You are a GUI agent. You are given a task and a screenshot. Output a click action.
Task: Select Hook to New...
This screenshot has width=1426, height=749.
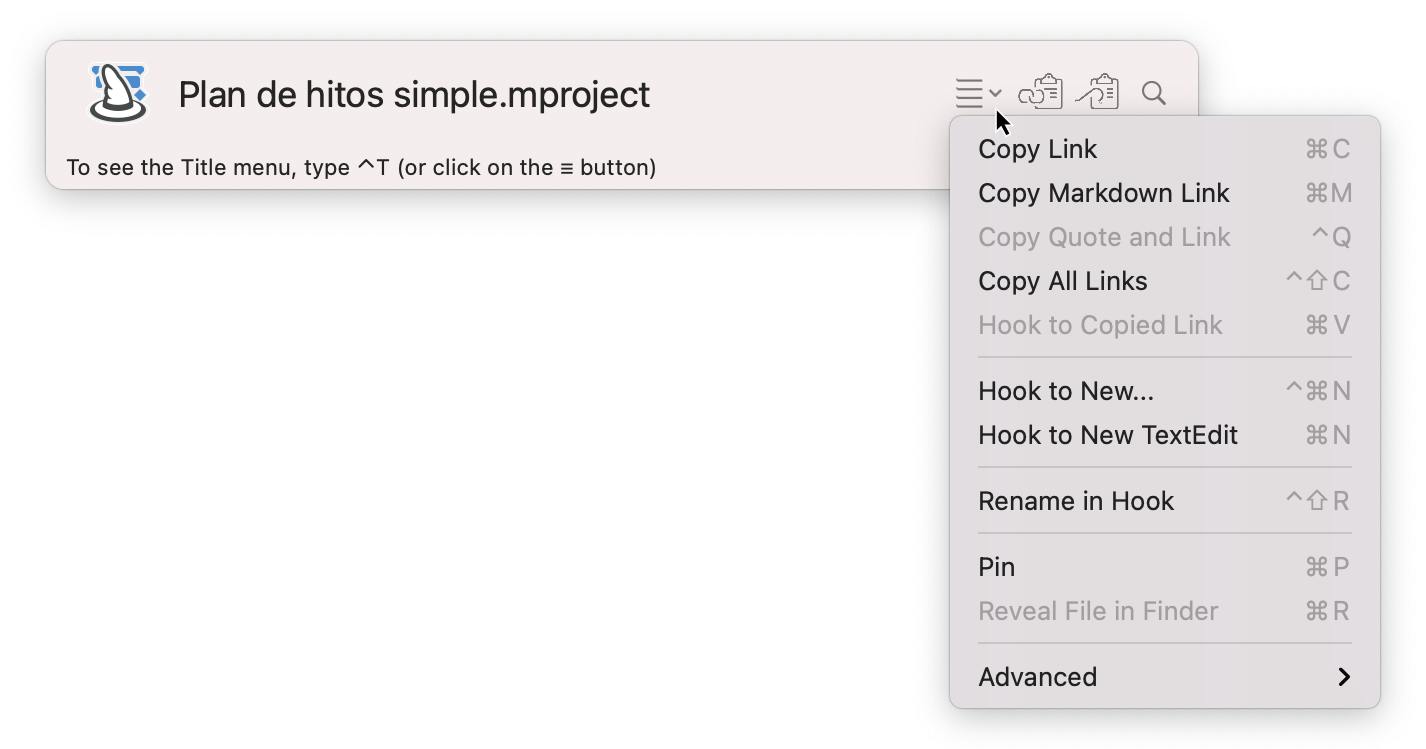(1066, 391)
